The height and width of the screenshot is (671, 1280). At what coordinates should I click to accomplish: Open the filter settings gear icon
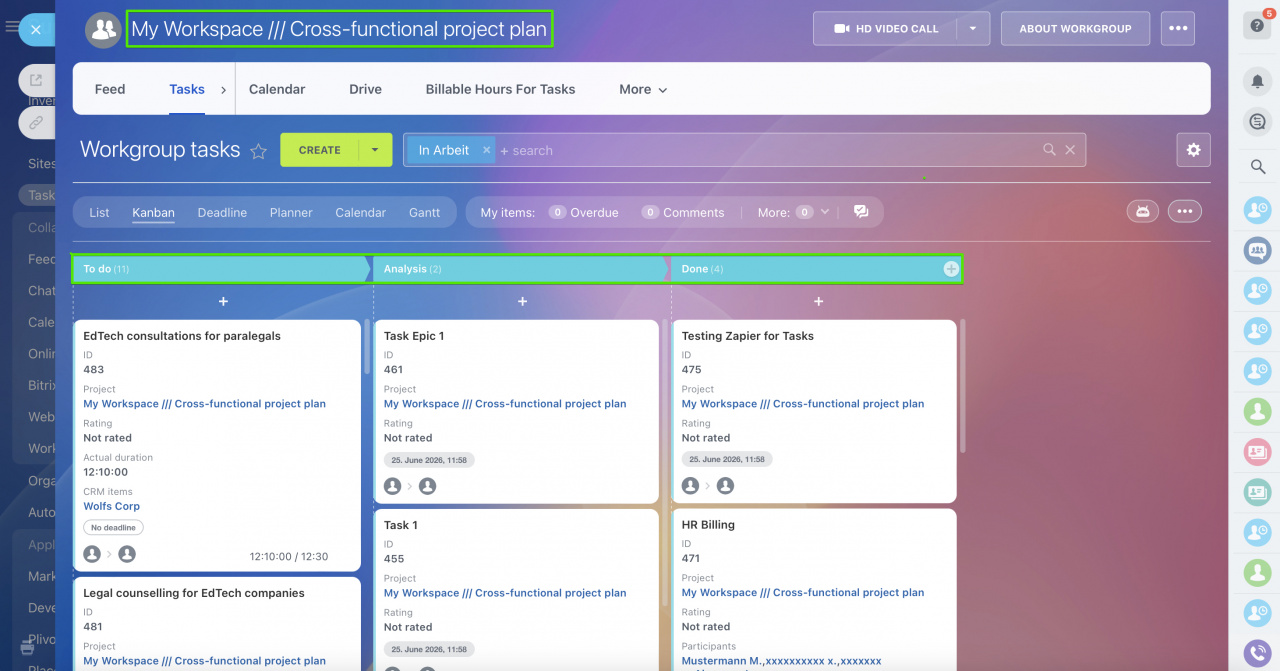click(x=1193, y=150)
